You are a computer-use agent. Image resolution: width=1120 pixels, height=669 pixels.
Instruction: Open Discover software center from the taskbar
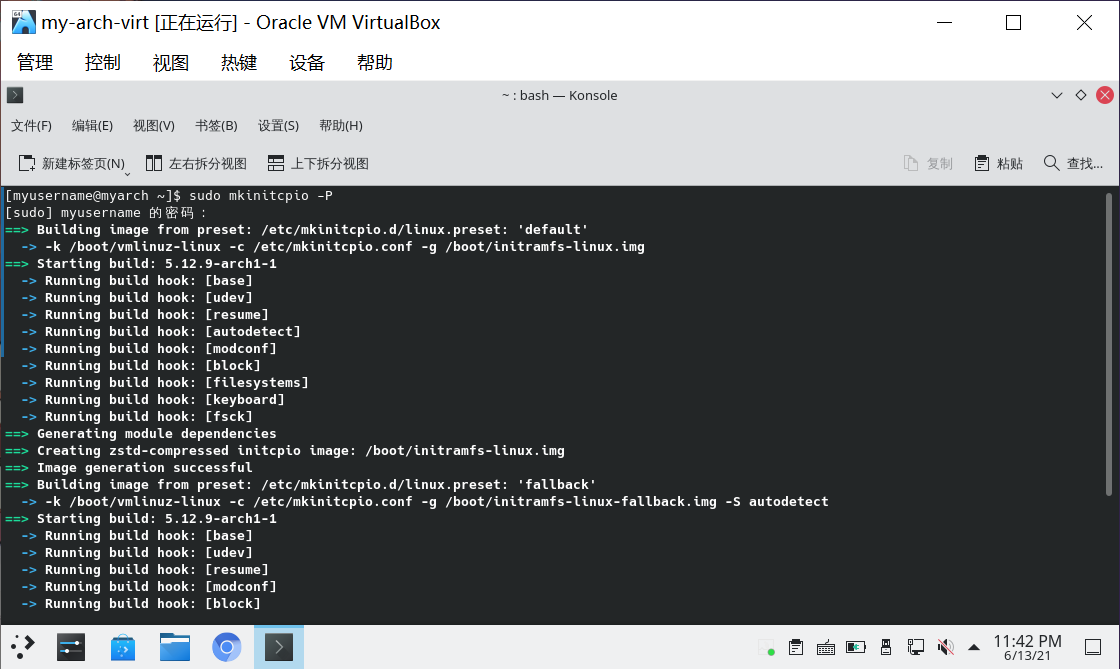(x=123, y=647)
